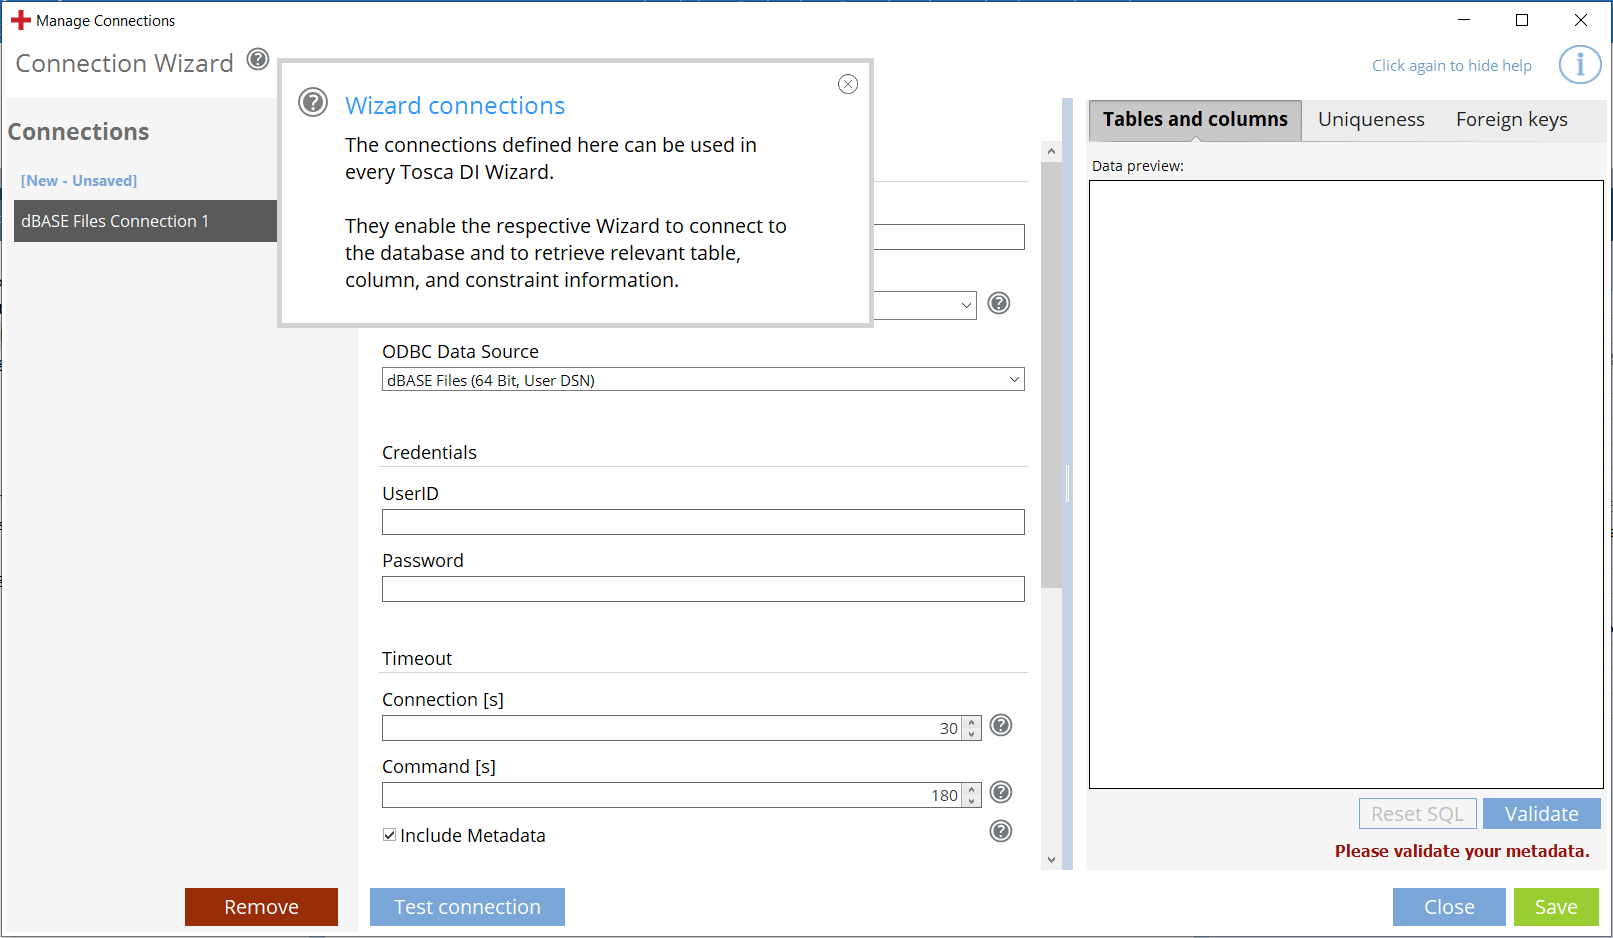Click into the UserID input field
This screenshot has height=938, width=1613.
(702, 522)
